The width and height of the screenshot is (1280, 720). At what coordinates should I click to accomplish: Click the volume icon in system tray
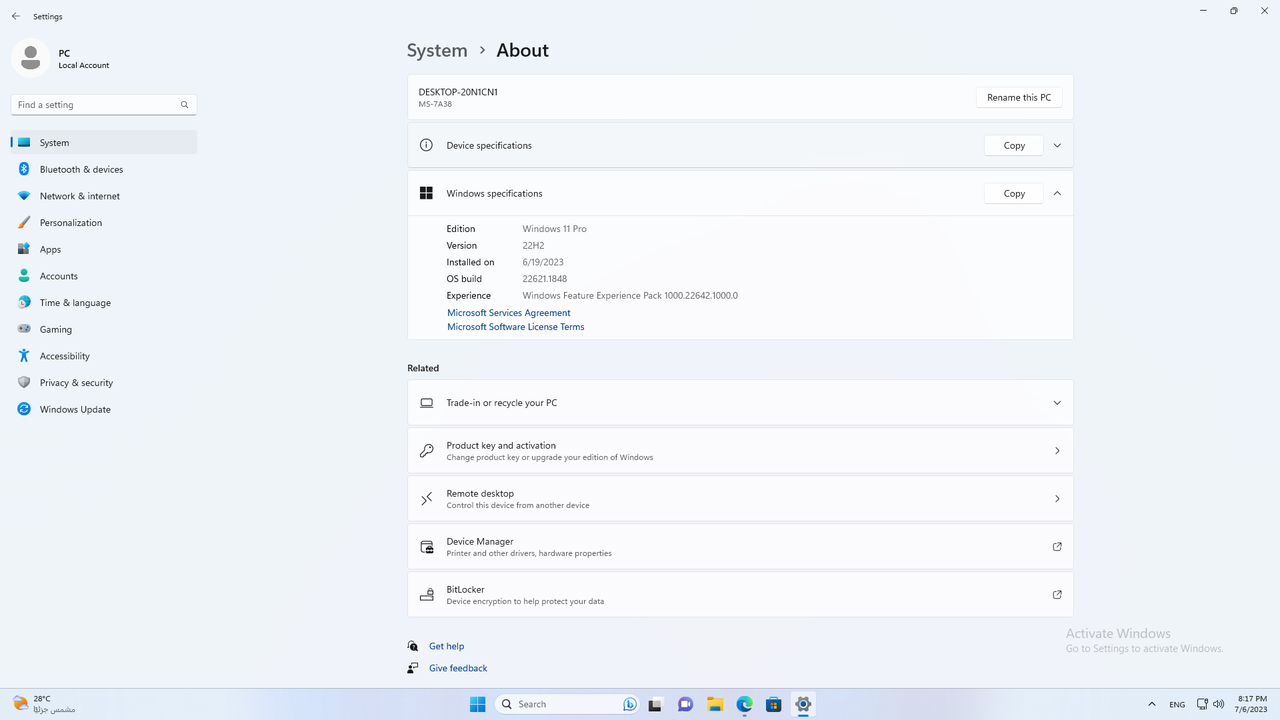coord(1219,704)
